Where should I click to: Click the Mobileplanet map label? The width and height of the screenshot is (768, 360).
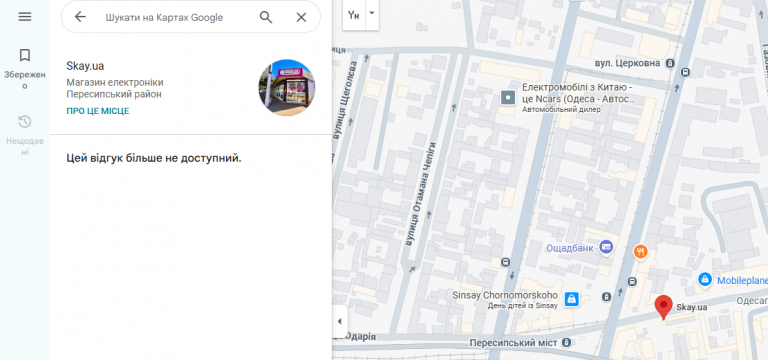tap(742, 281)
